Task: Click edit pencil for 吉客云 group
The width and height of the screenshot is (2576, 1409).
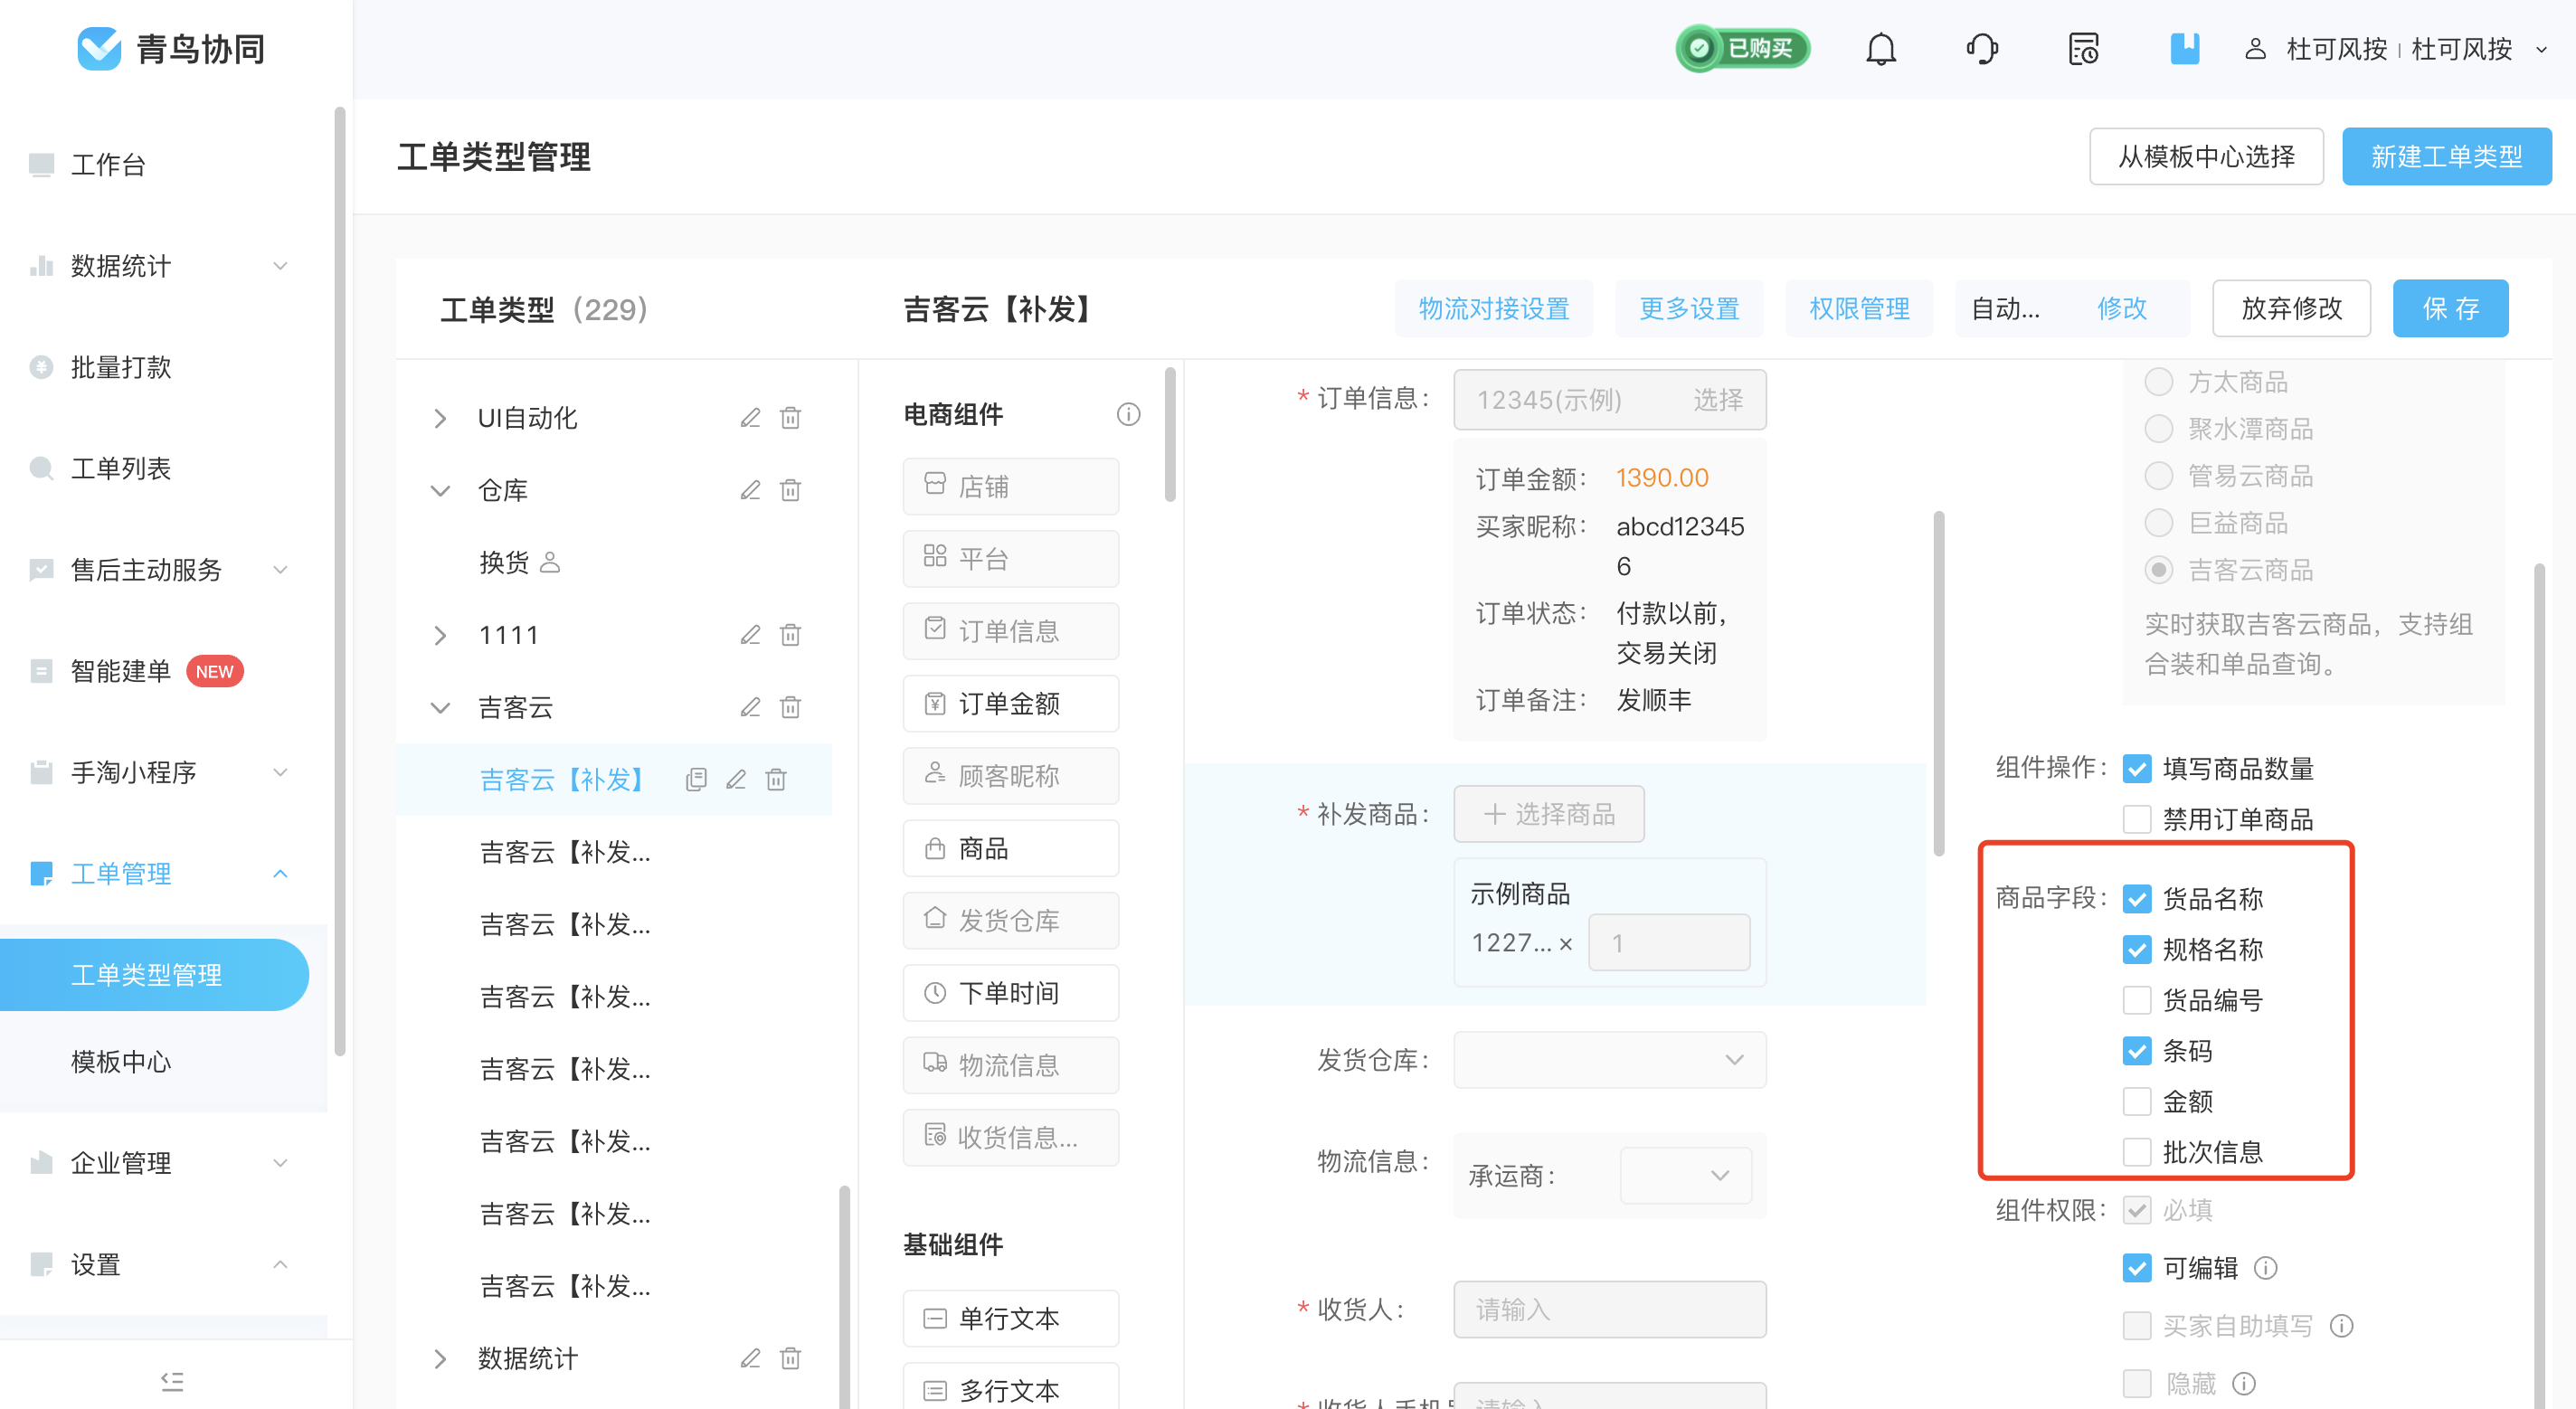Action: click(x=750, y=707)
